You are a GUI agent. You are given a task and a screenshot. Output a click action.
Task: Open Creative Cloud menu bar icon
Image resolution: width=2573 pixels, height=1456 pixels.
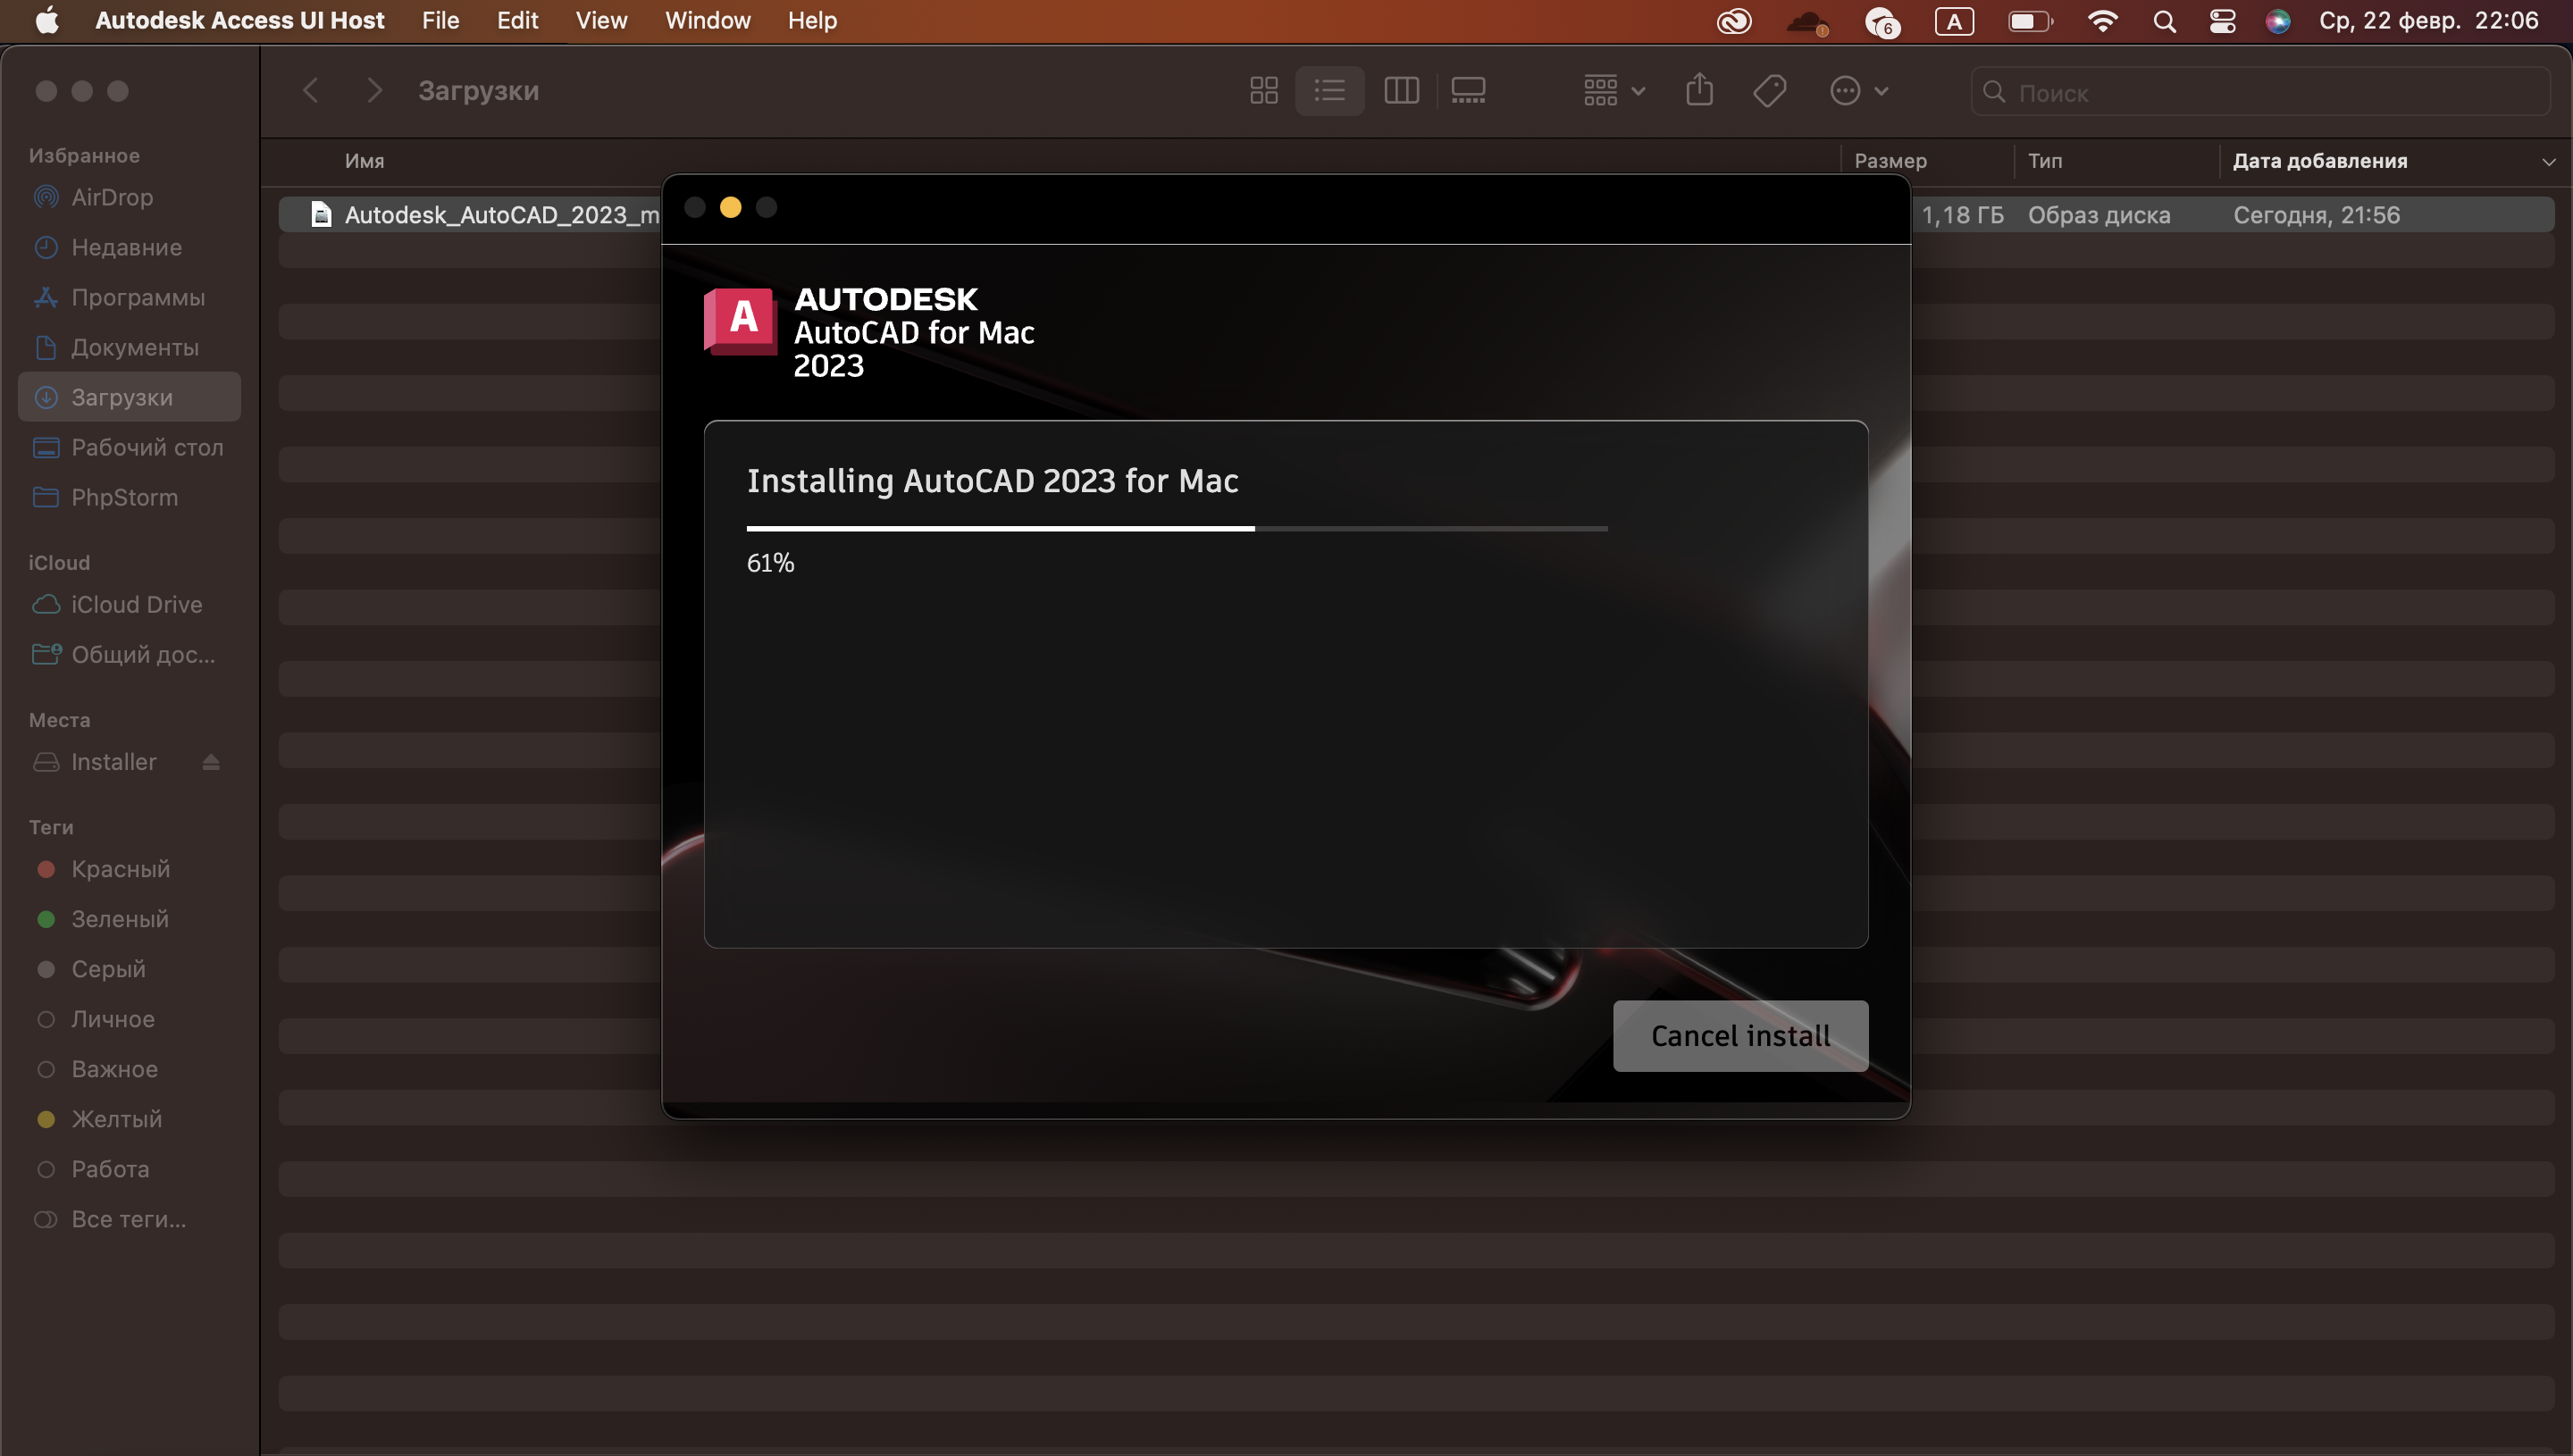1734,21
